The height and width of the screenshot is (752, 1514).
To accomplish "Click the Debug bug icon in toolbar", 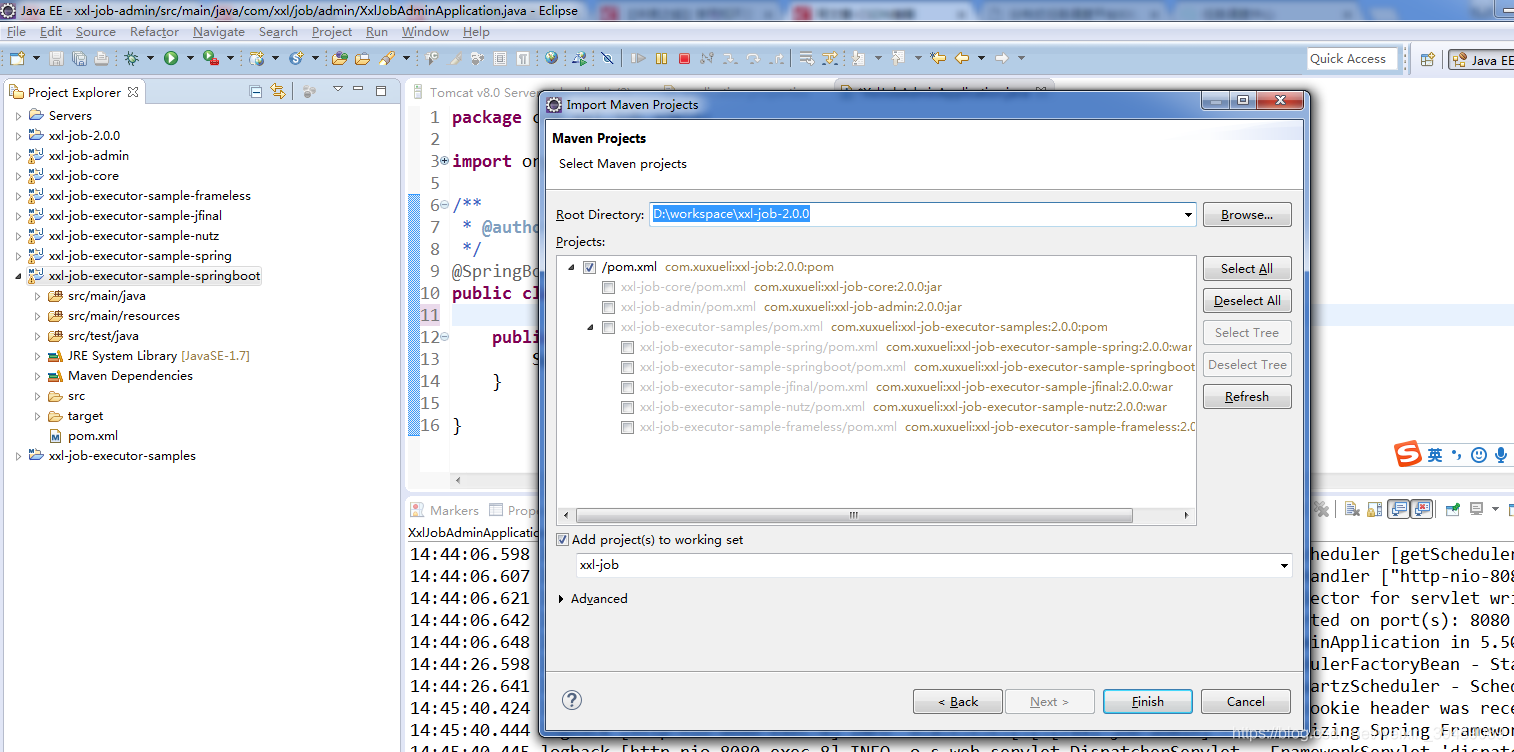I will 131,58.
